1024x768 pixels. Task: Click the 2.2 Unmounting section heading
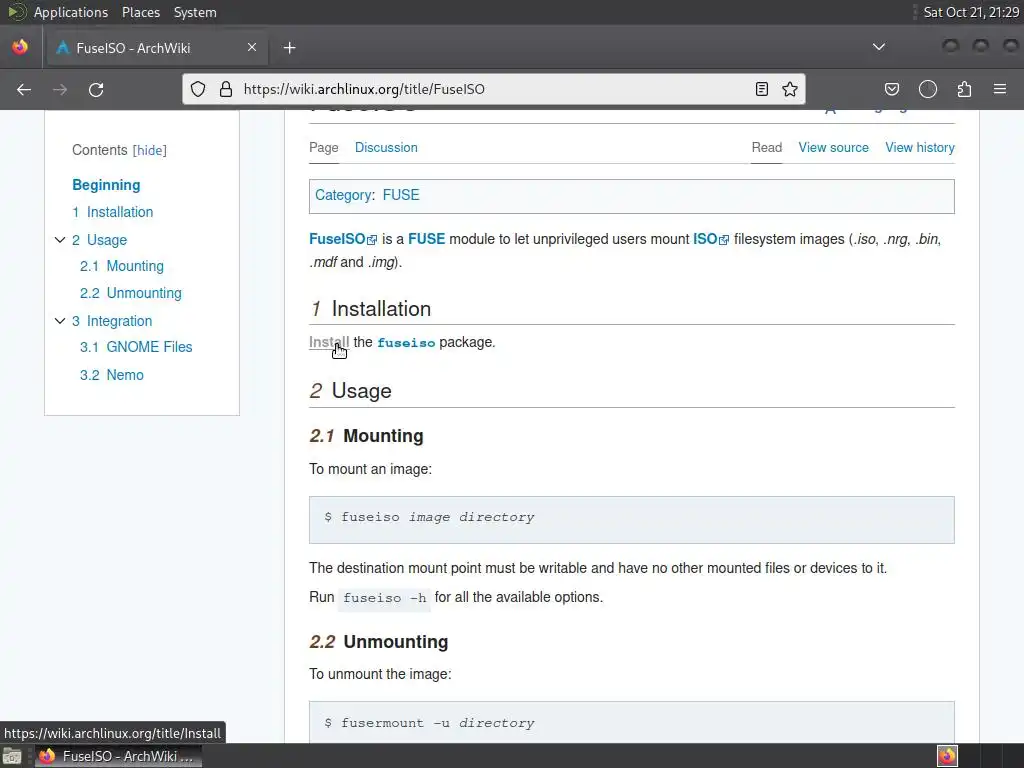[x=379, y=642]
